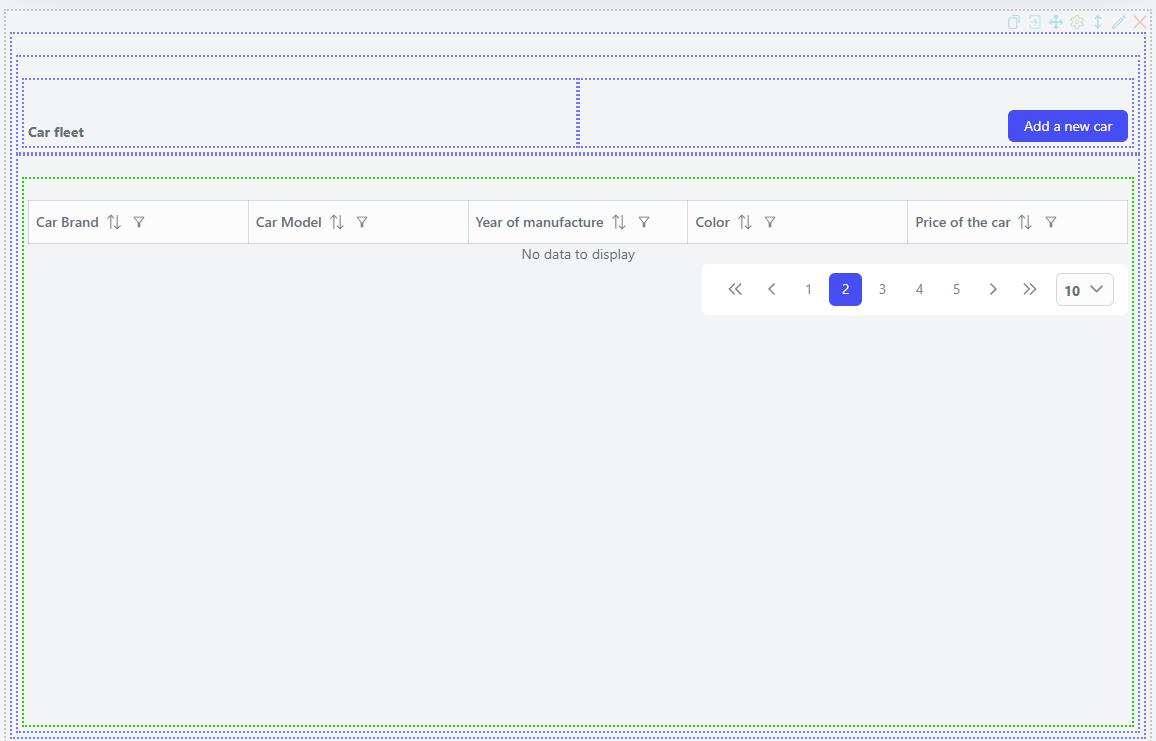Go to the next page arrow

click(993, 290)
